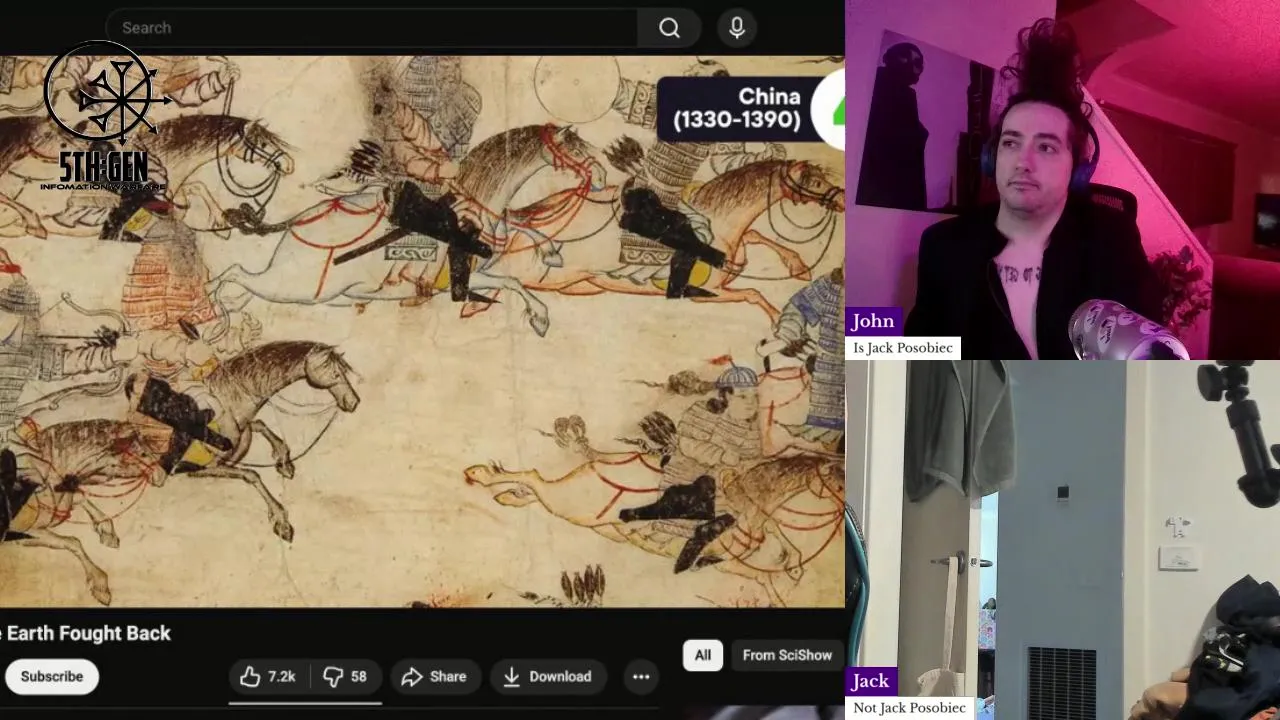Screen dimensions: 1280x720
Task: Select the All filter chip
Action: click(x=703, y=655)
